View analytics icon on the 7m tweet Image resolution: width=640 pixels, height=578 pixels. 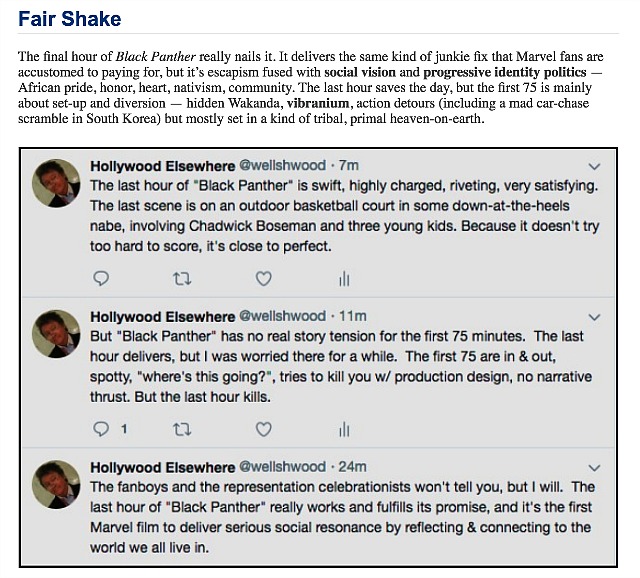tap(344, 279)
